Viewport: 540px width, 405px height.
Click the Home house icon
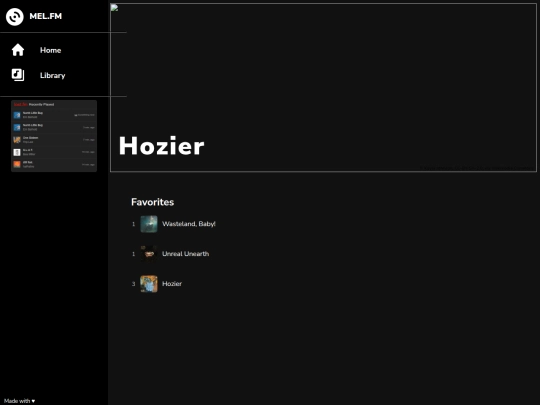click(18, 50)
